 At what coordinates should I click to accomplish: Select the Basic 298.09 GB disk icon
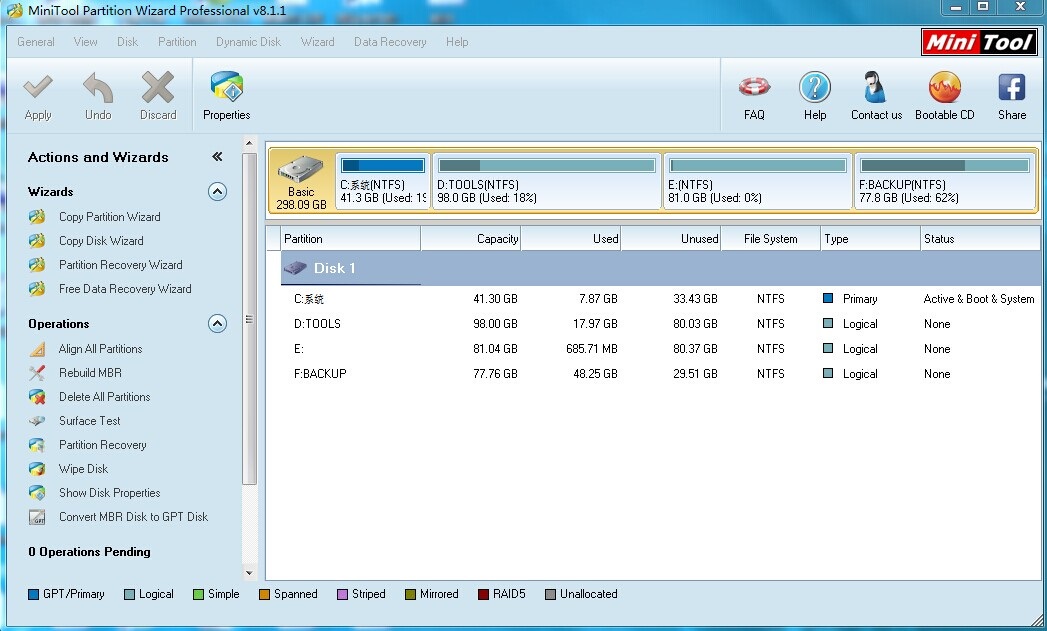(x=300, y=169)
